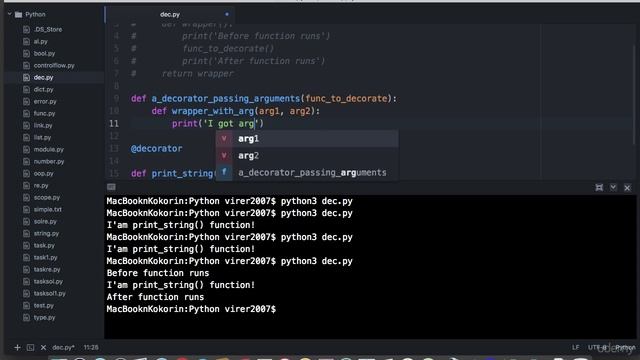
Task: Click the a_decorator_passing_arguments function definition
Action: point(226,99)
